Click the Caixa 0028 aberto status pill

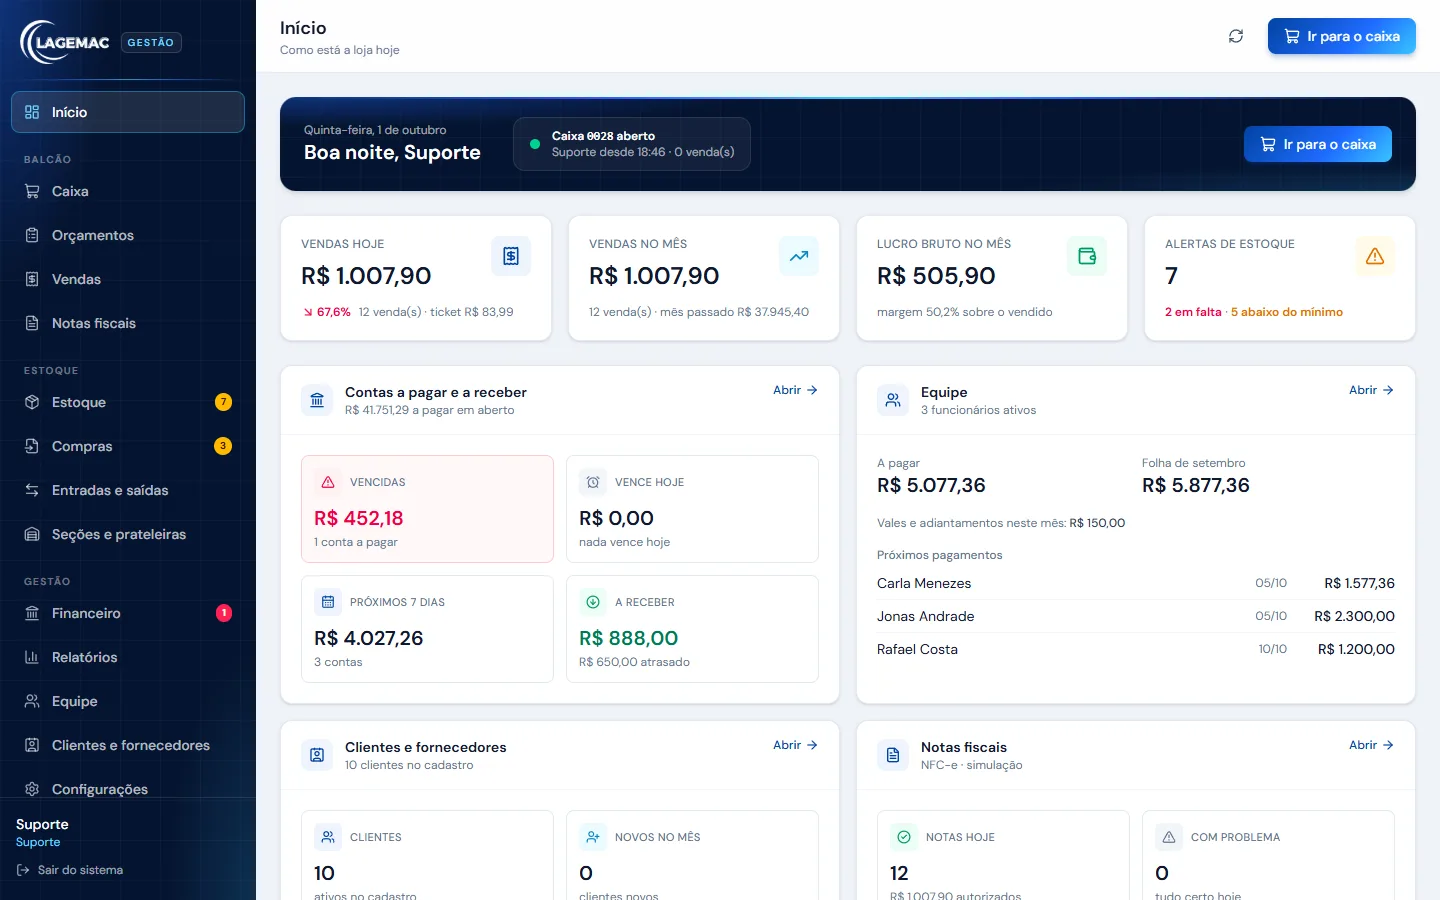(x=632, y=144)
